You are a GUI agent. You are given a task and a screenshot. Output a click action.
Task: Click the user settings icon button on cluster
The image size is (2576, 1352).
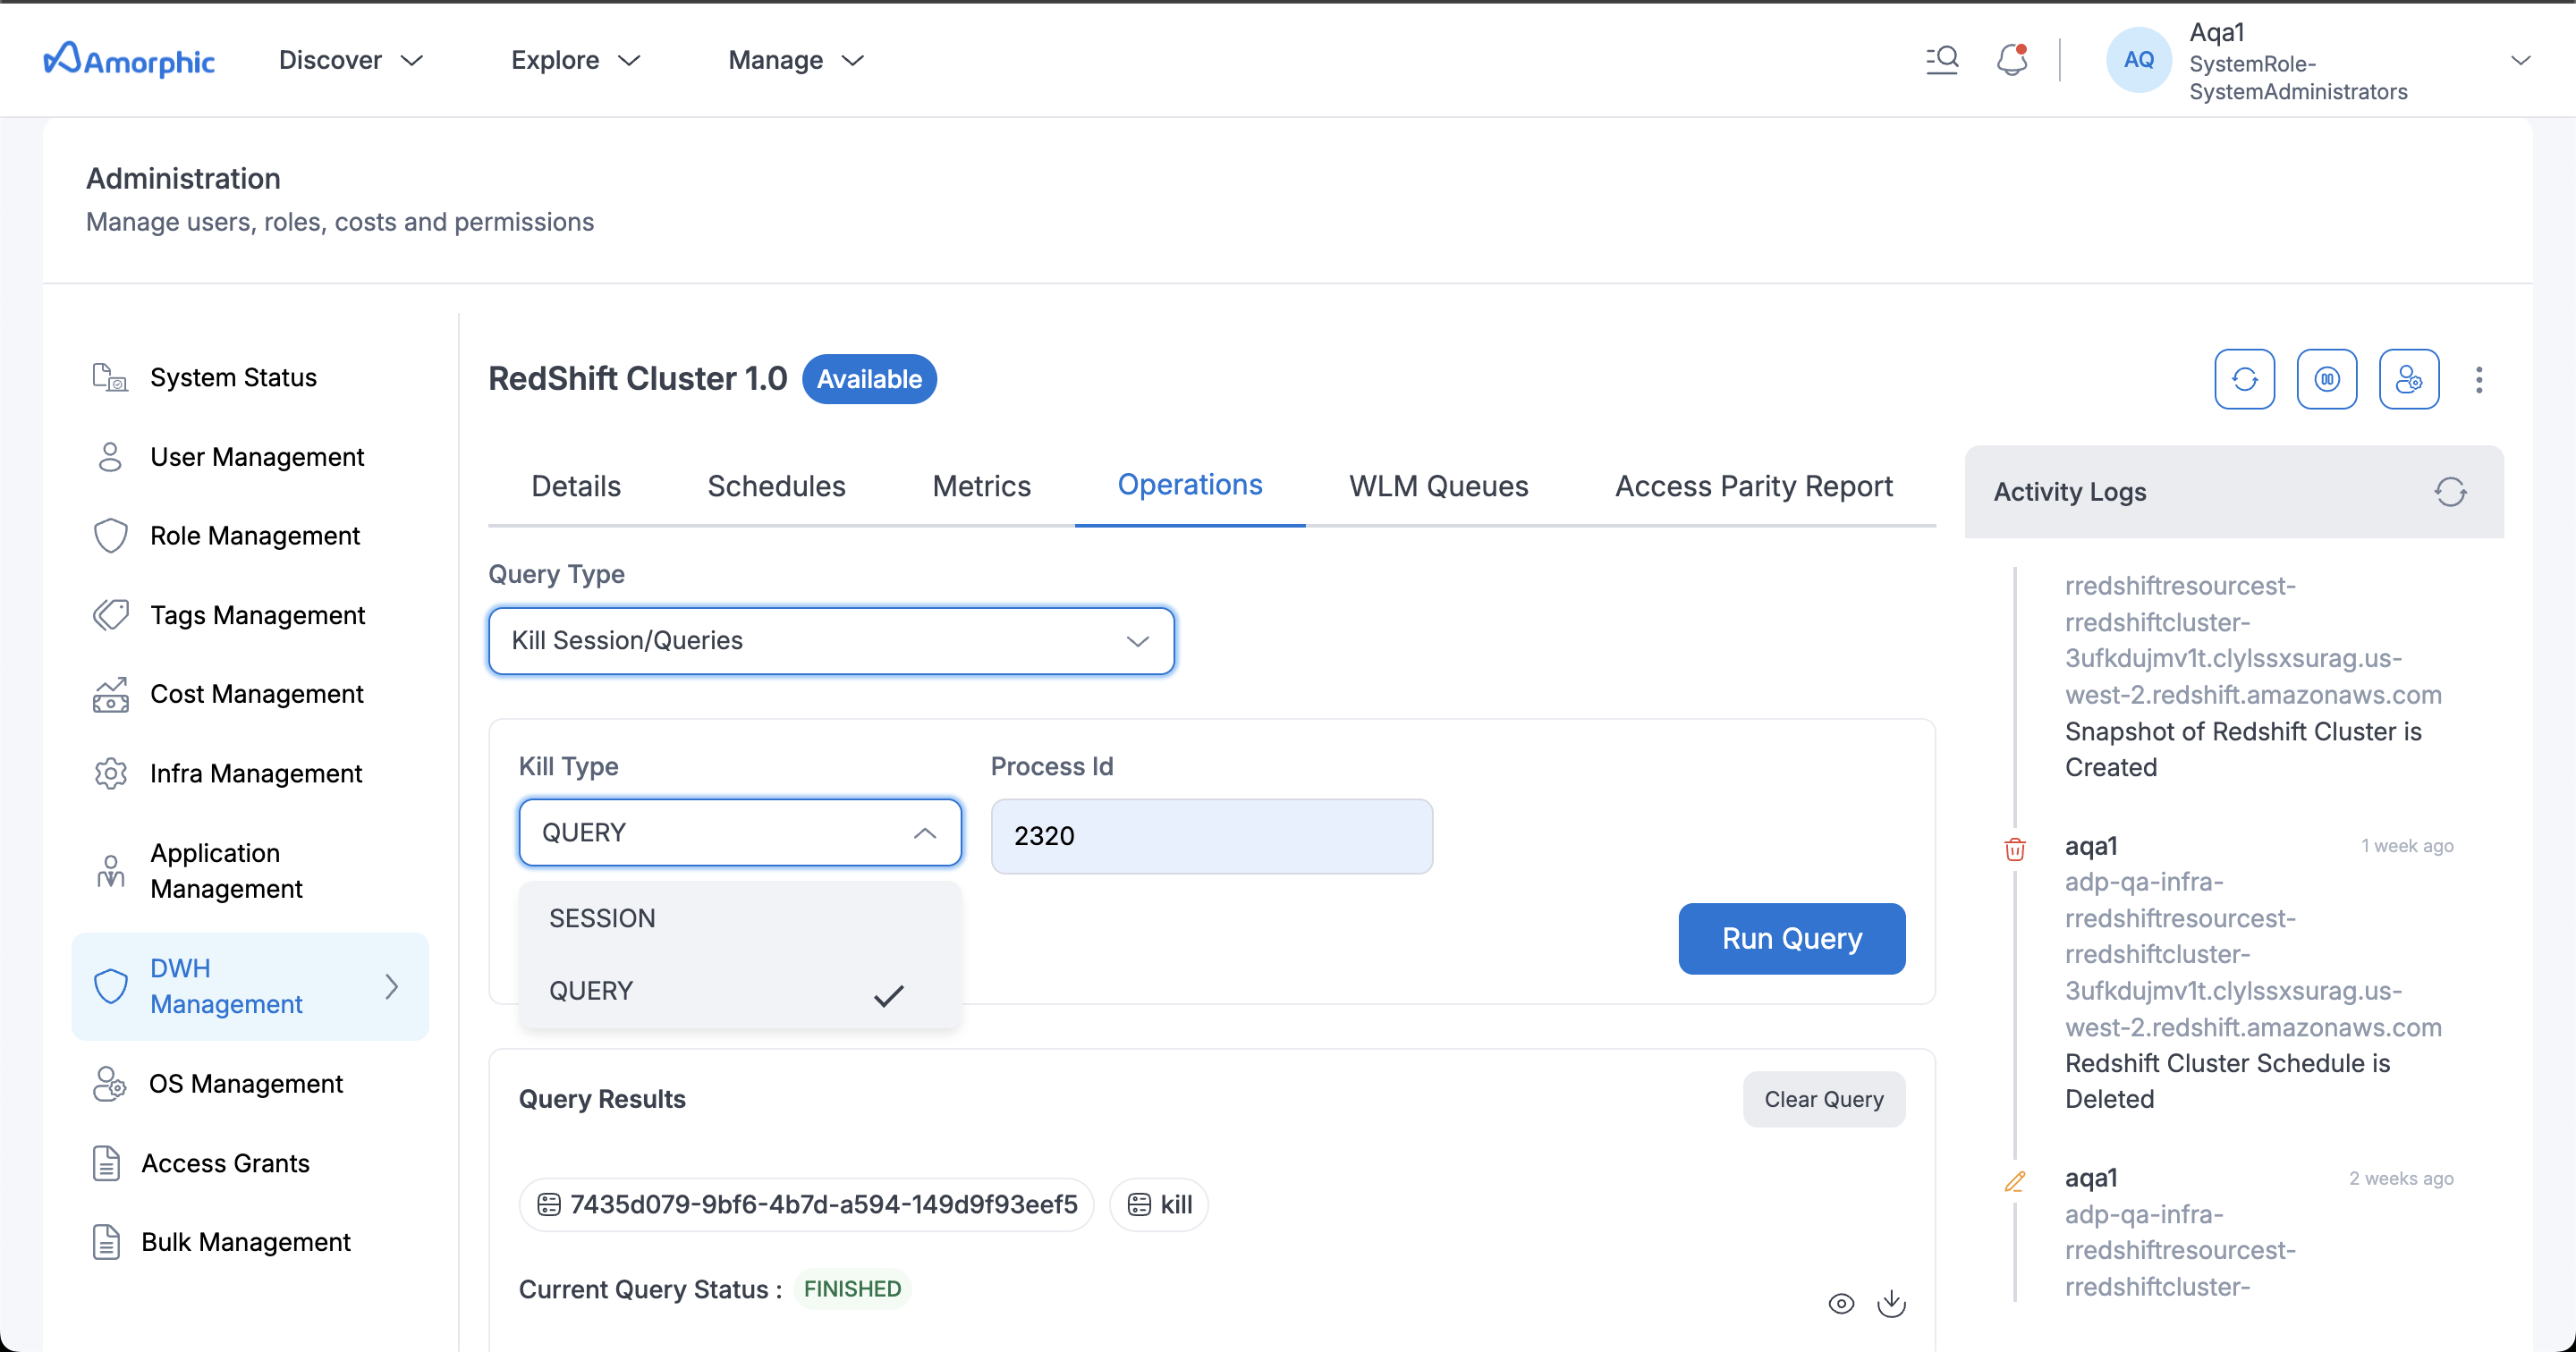pos(2408,379)
